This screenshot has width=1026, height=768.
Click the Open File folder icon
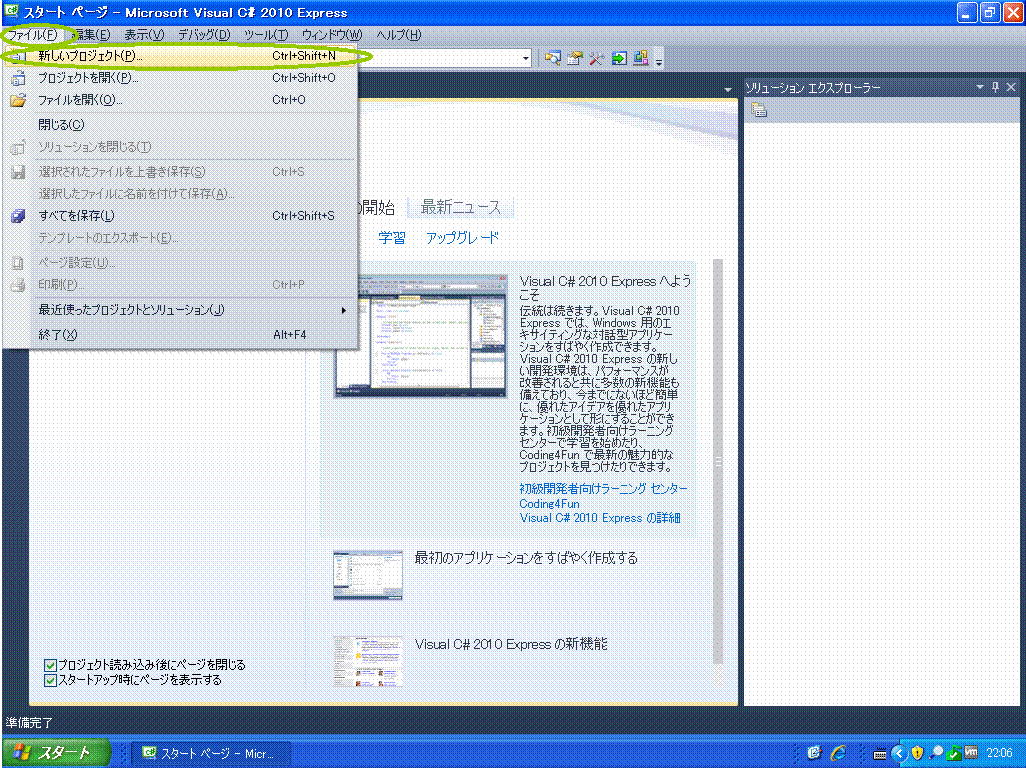[x=18, y=100]
